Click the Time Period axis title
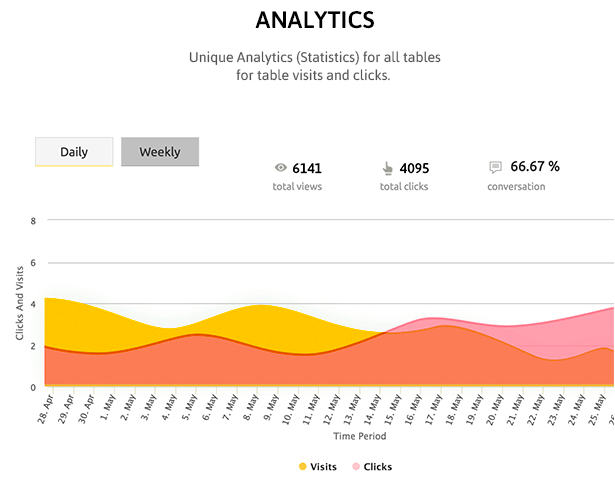 point(360,436)
